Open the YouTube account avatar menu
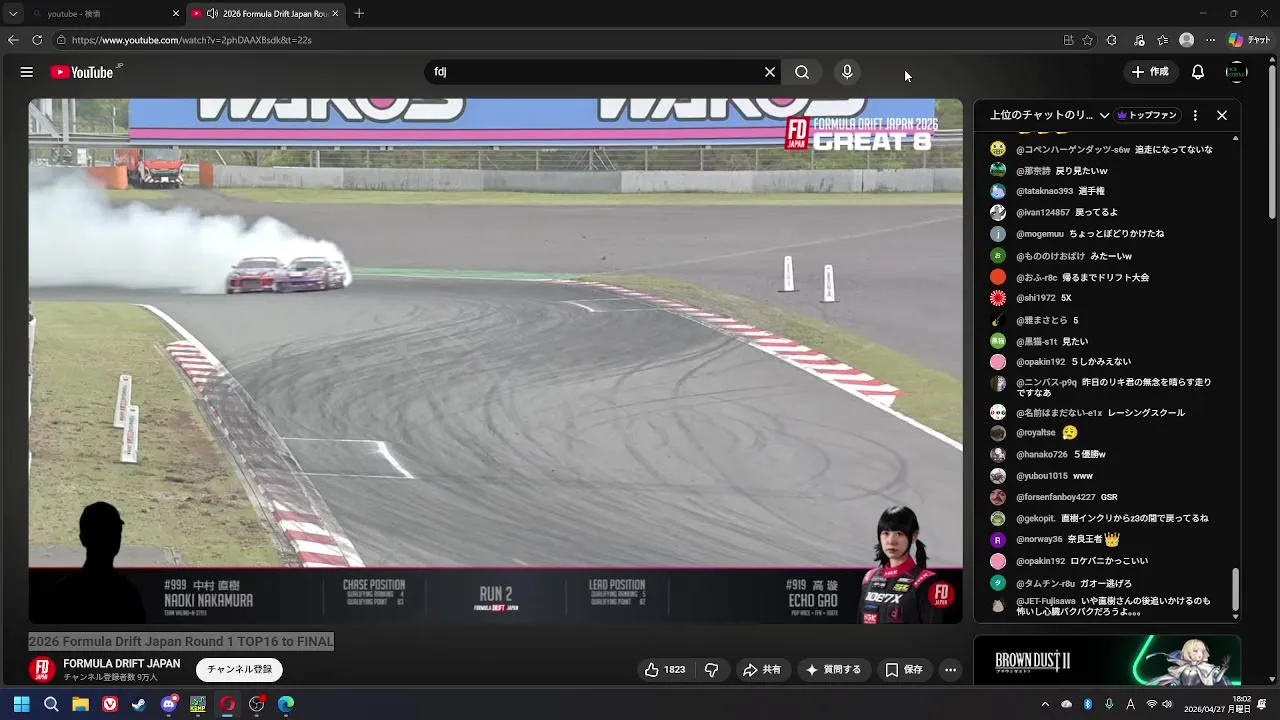Viewport: 1280px width, 720px height. point(1237,72)
